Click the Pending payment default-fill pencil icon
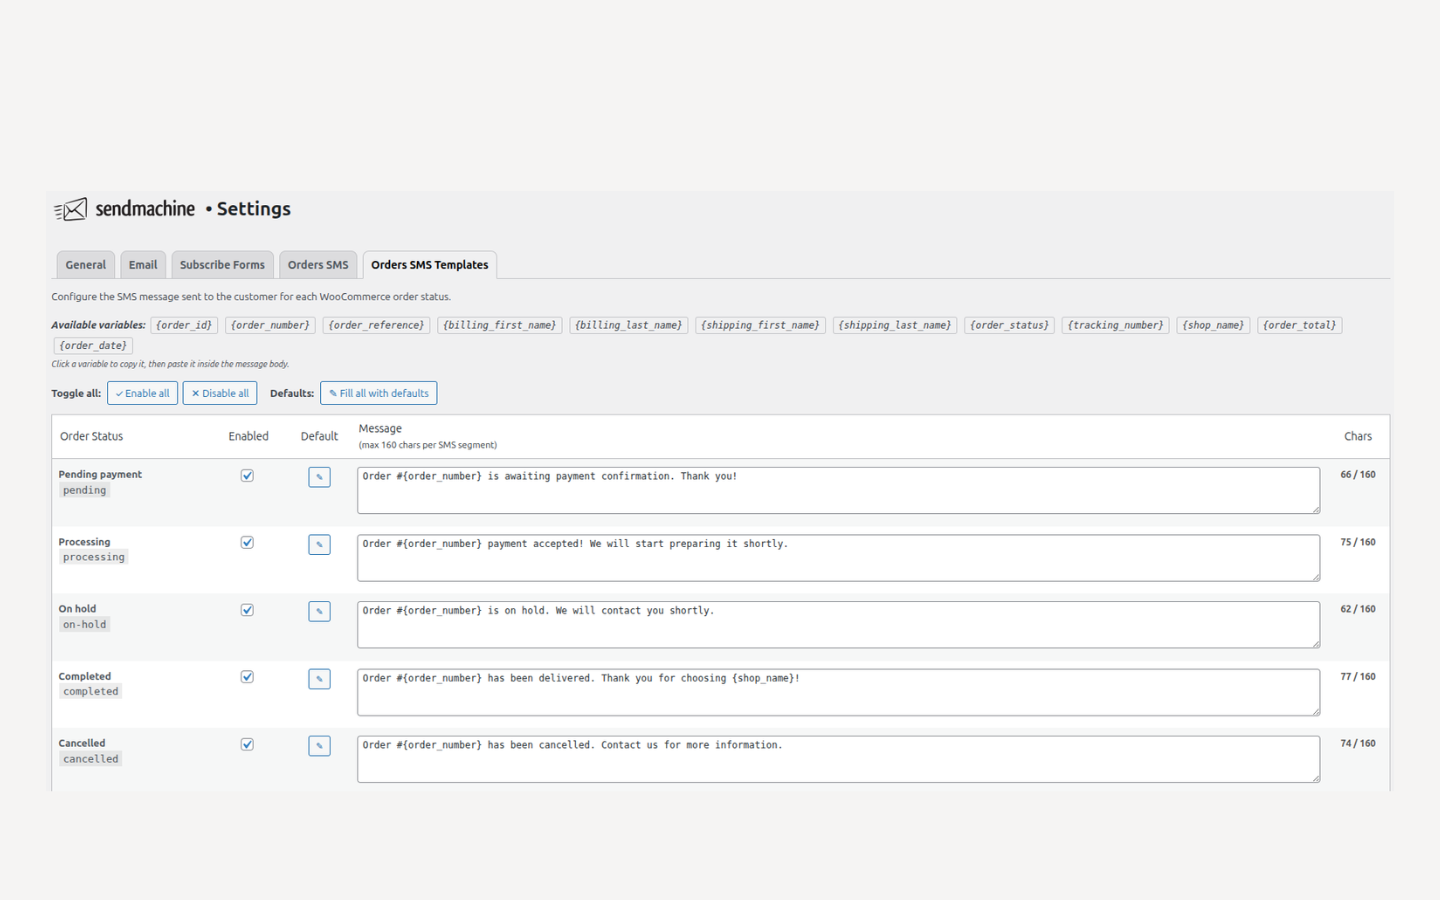1440x900 pixels. tap(319, 477)
